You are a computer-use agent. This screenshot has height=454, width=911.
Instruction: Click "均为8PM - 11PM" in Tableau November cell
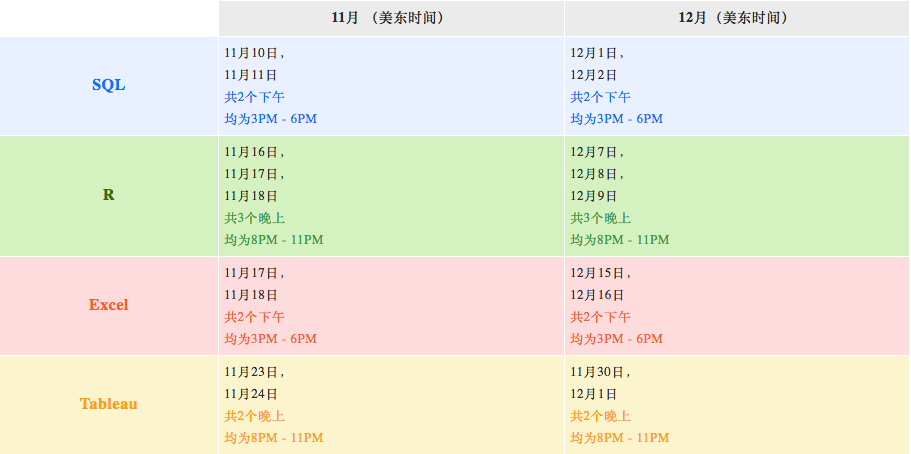[274, 438]
